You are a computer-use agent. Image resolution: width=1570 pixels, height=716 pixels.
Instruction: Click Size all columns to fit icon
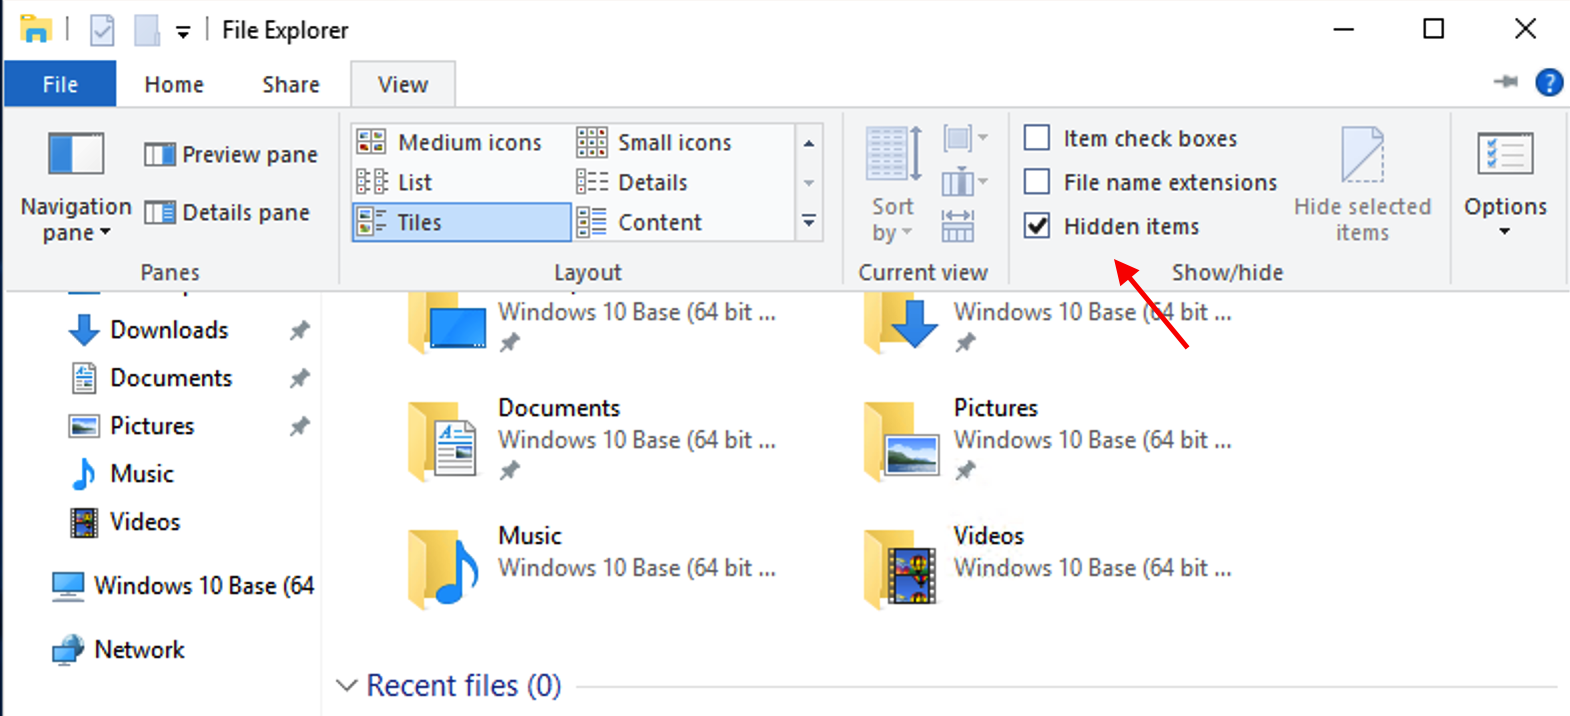[x=958, y=226]
